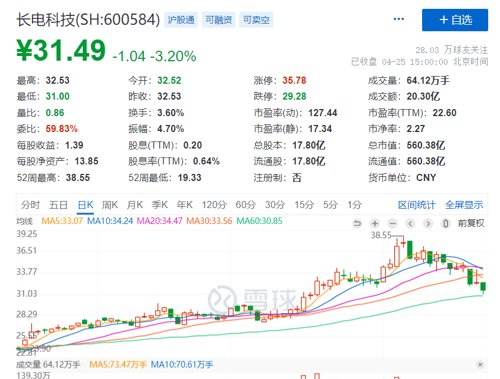
Task: Select the 五日 chart tab
Action: 58,205
